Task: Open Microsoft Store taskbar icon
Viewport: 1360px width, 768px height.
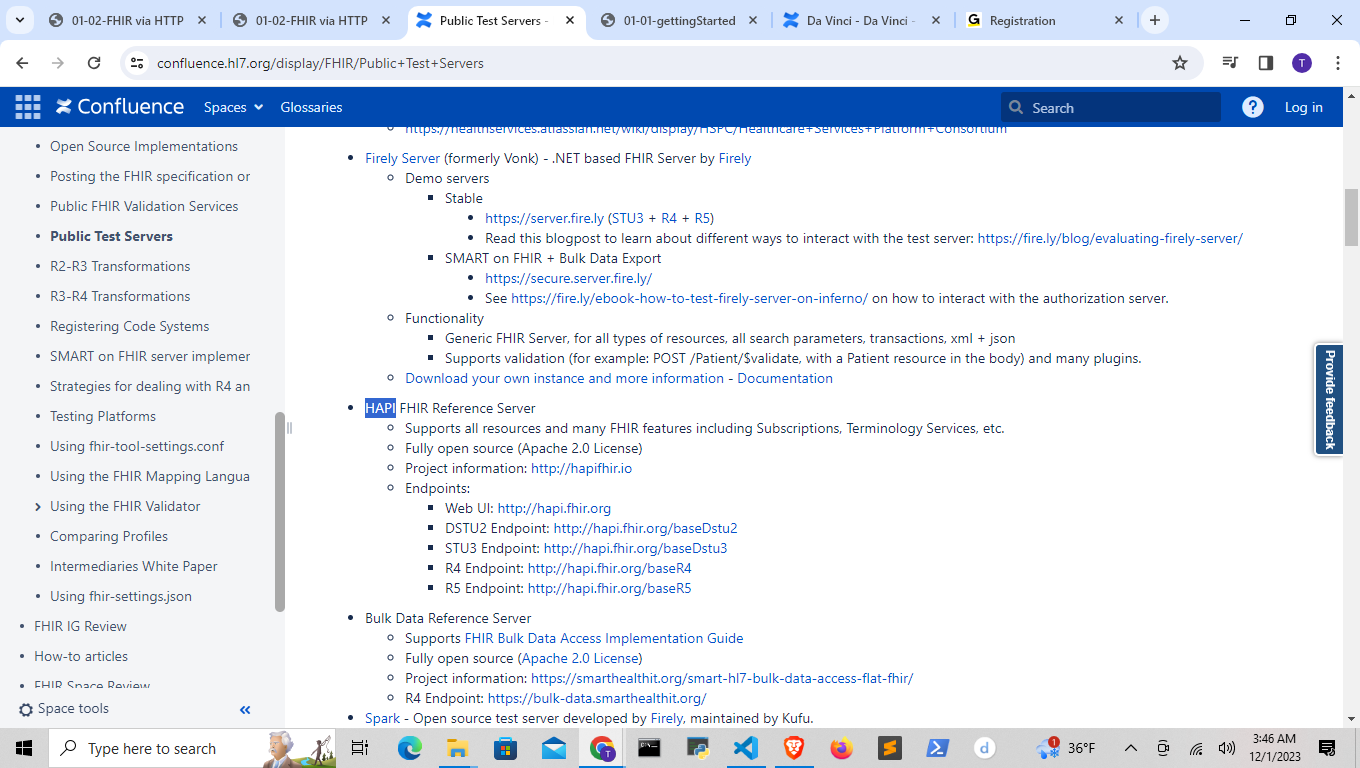Action: (506, 748)
